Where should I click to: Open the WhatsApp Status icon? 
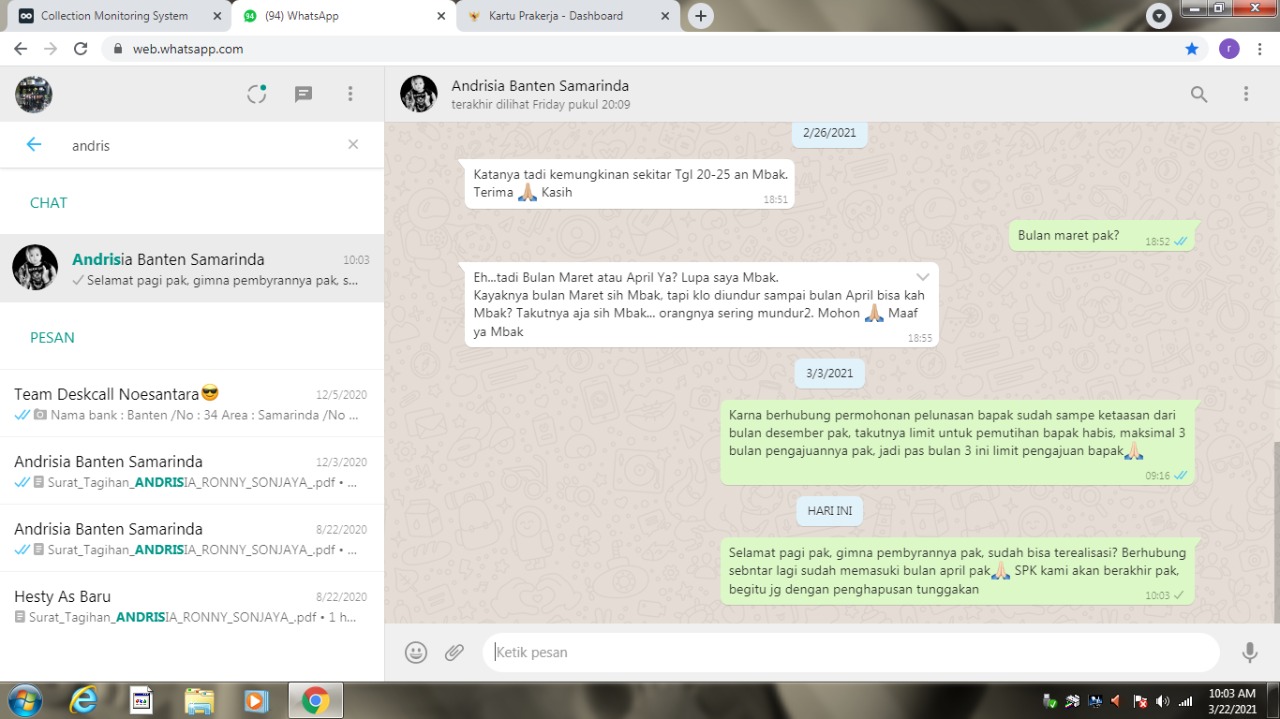(x=257, y=94)
